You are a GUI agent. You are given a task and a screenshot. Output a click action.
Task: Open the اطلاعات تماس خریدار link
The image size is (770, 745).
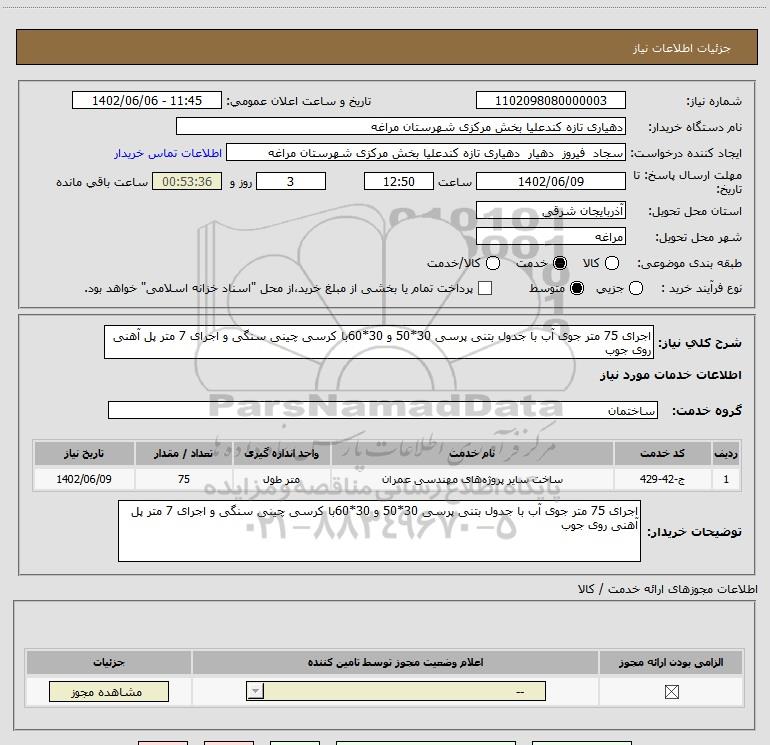[168, 153]
